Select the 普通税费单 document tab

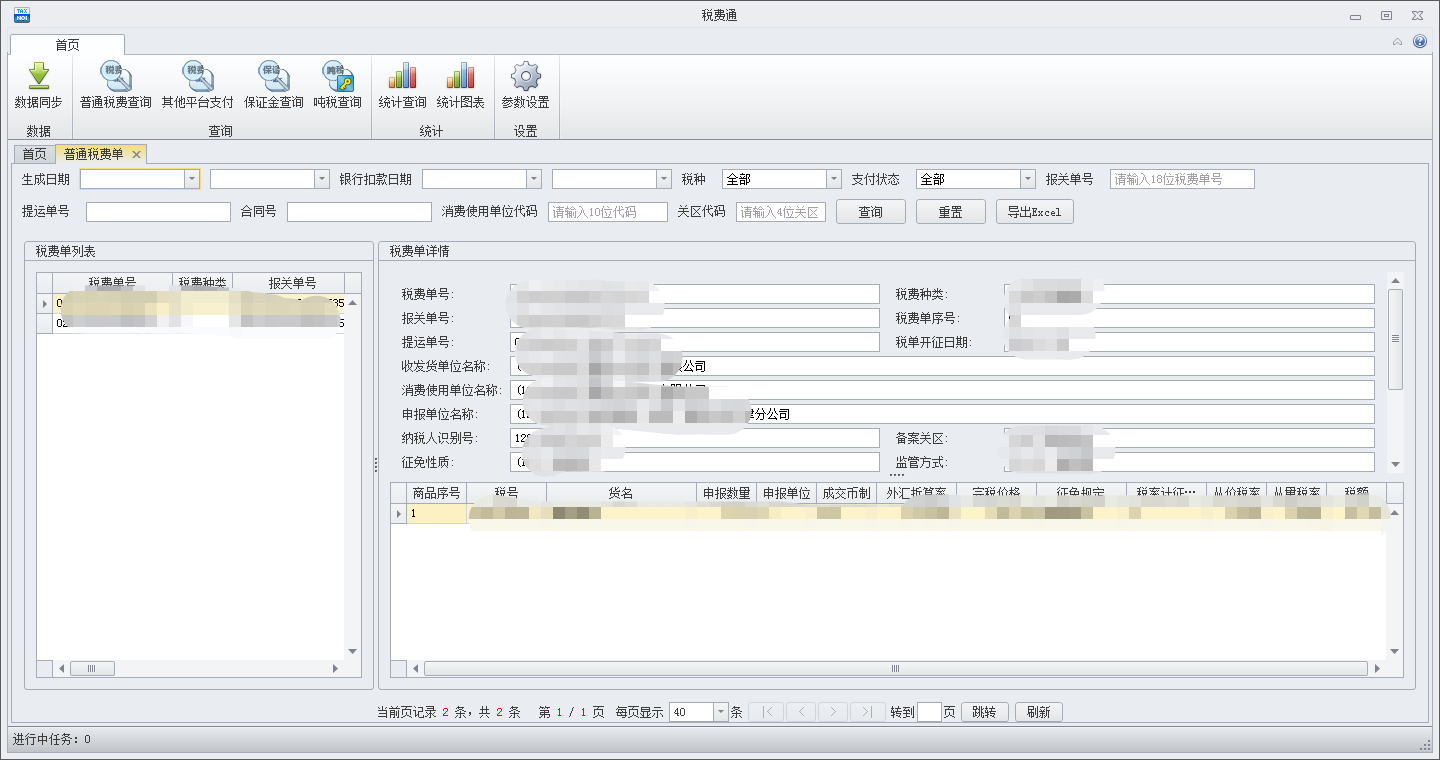click(x=93, y=154)
